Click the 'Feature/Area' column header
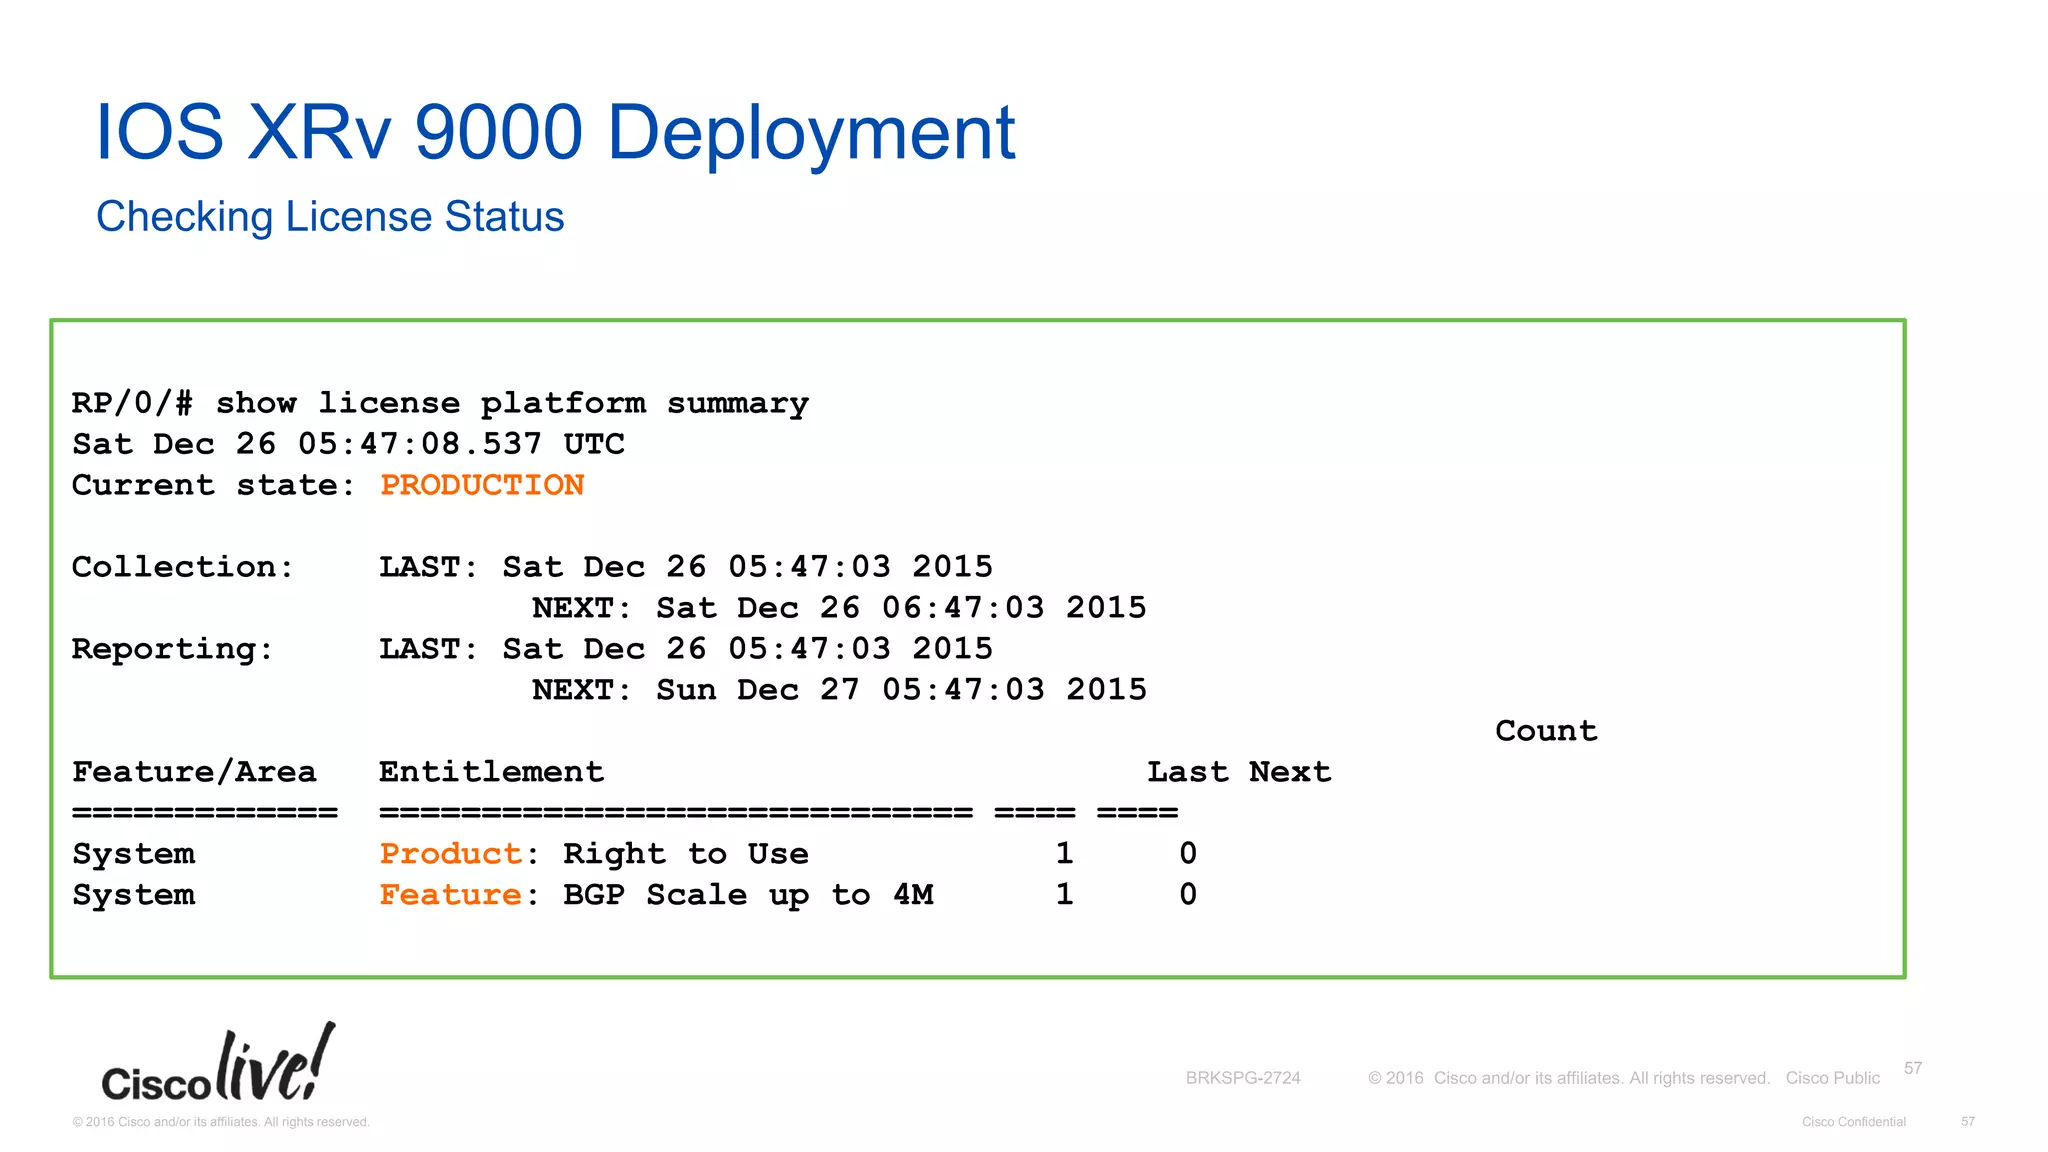The height and width of the screenshot is (1152, 2048). click(x=194, y=772)
